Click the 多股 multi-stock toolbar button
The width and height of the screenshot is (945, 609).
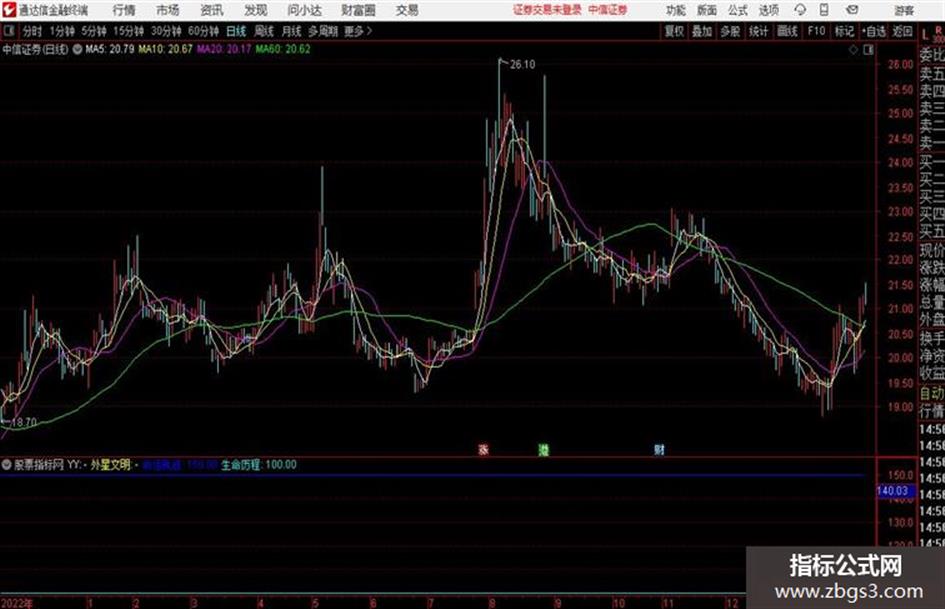[x=730, y=31]
